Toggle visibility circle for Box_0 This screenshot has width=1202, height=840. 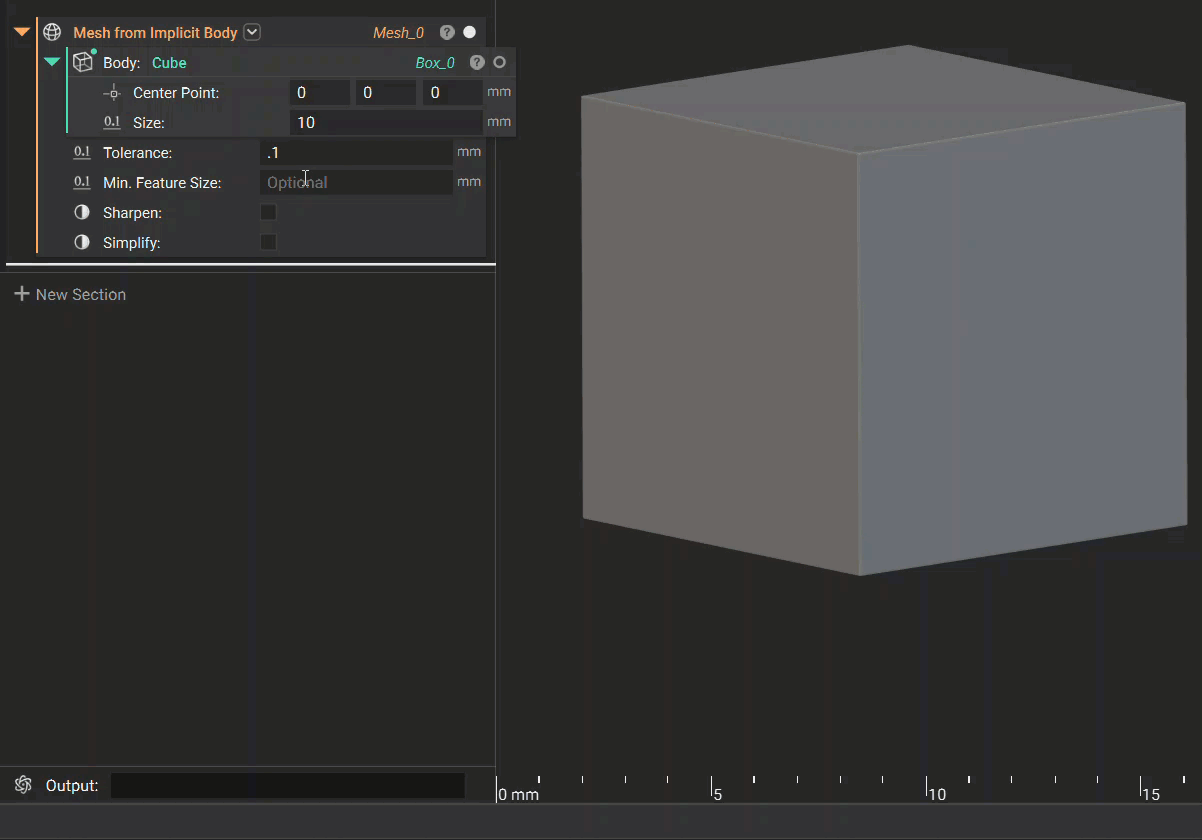500,62
